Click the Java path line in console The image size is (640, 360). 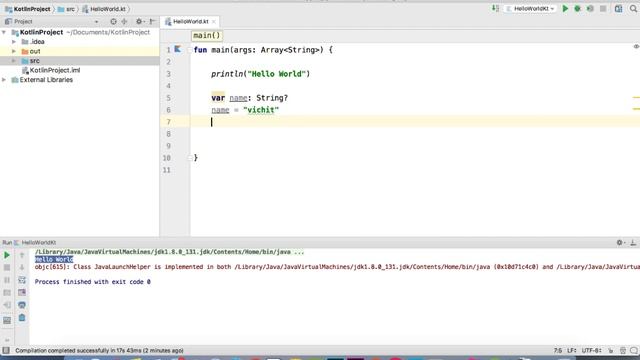tap(169, 252)
